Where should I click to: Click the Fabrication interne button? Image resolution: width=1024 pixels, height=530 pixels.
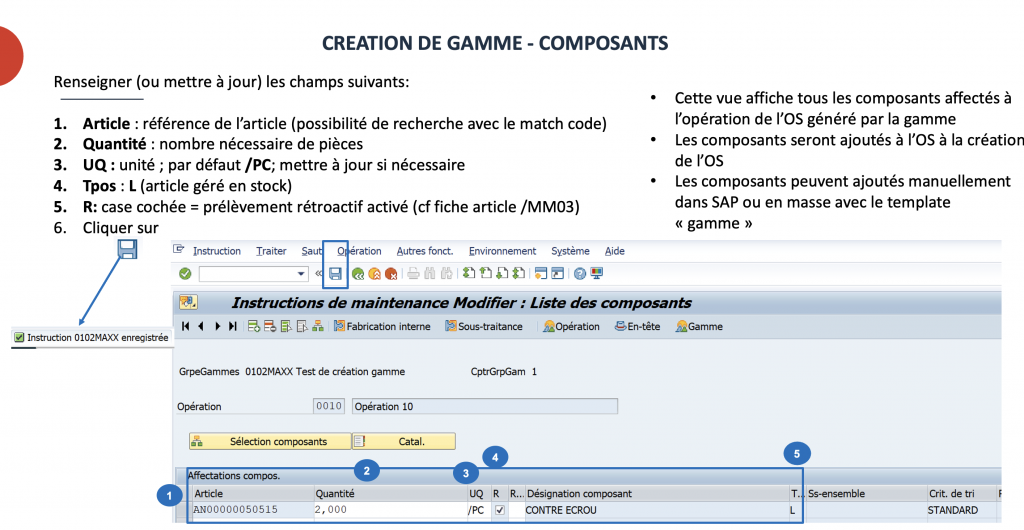click(382, 326)
